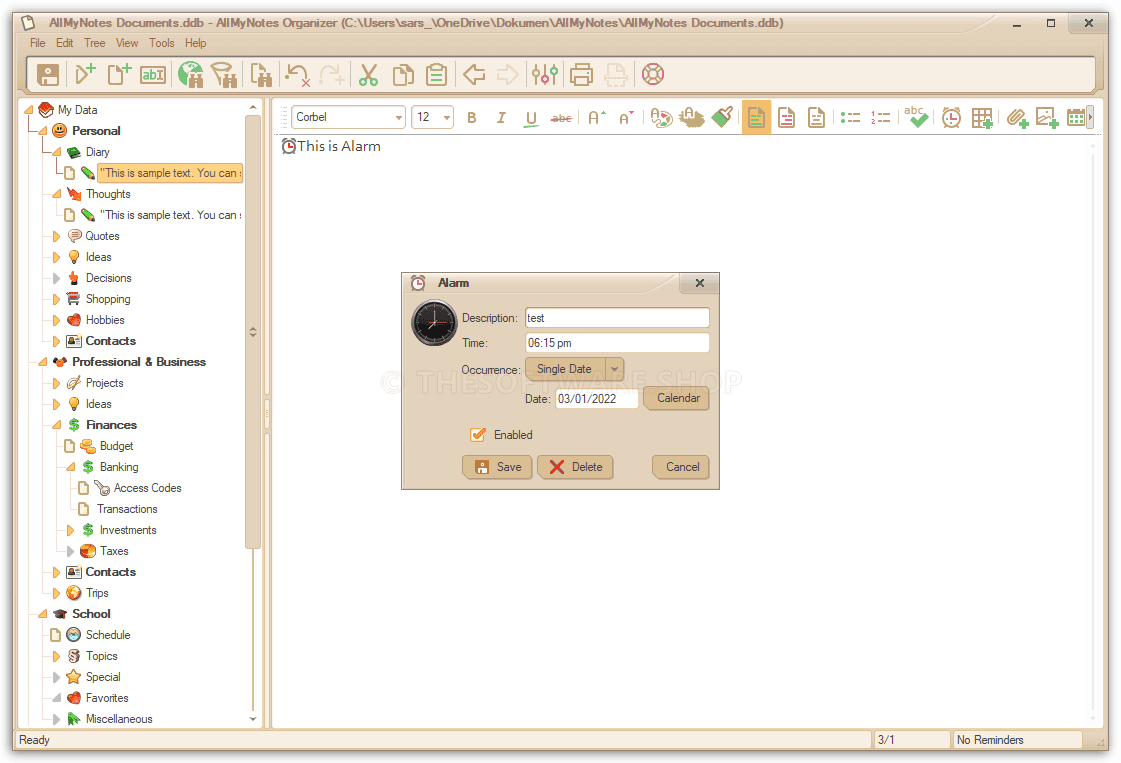Open the File menu
Viewport: 1121px width, 763px height.
pyautogui.click(x=38, y=43)
